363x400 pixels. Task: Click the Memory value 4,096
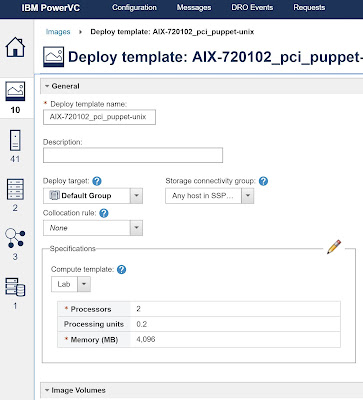pos(146,340)
